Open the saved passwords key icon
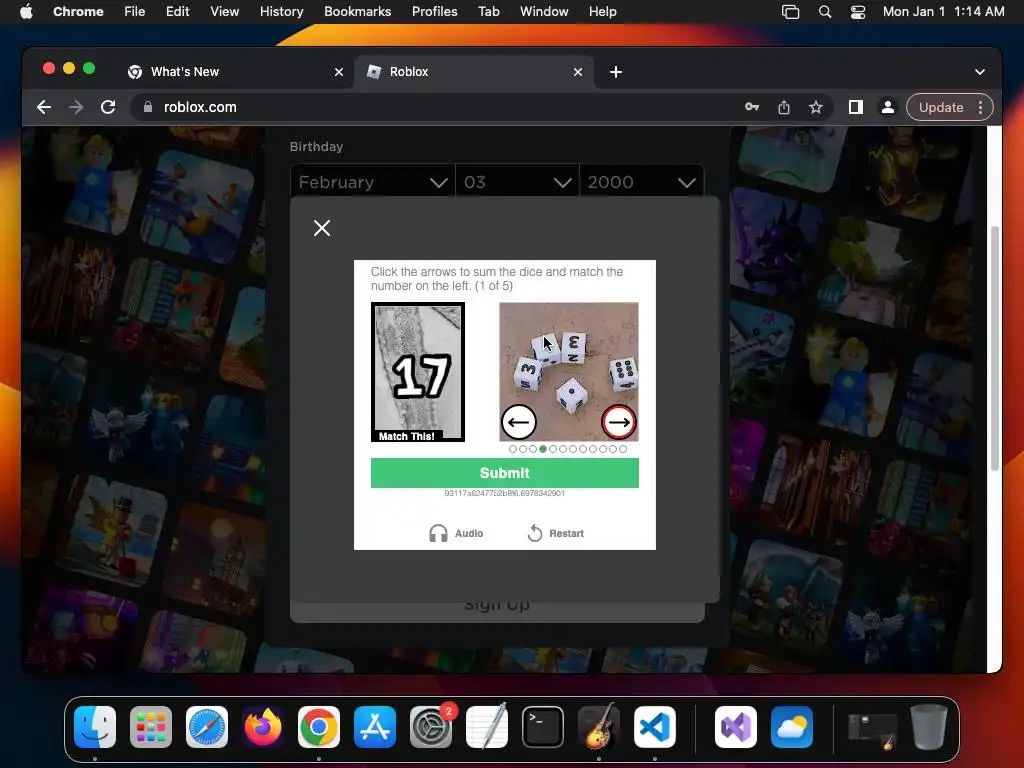Image resolution: width=1024 pixels, height=768 pixels. [x=752, y=107]
